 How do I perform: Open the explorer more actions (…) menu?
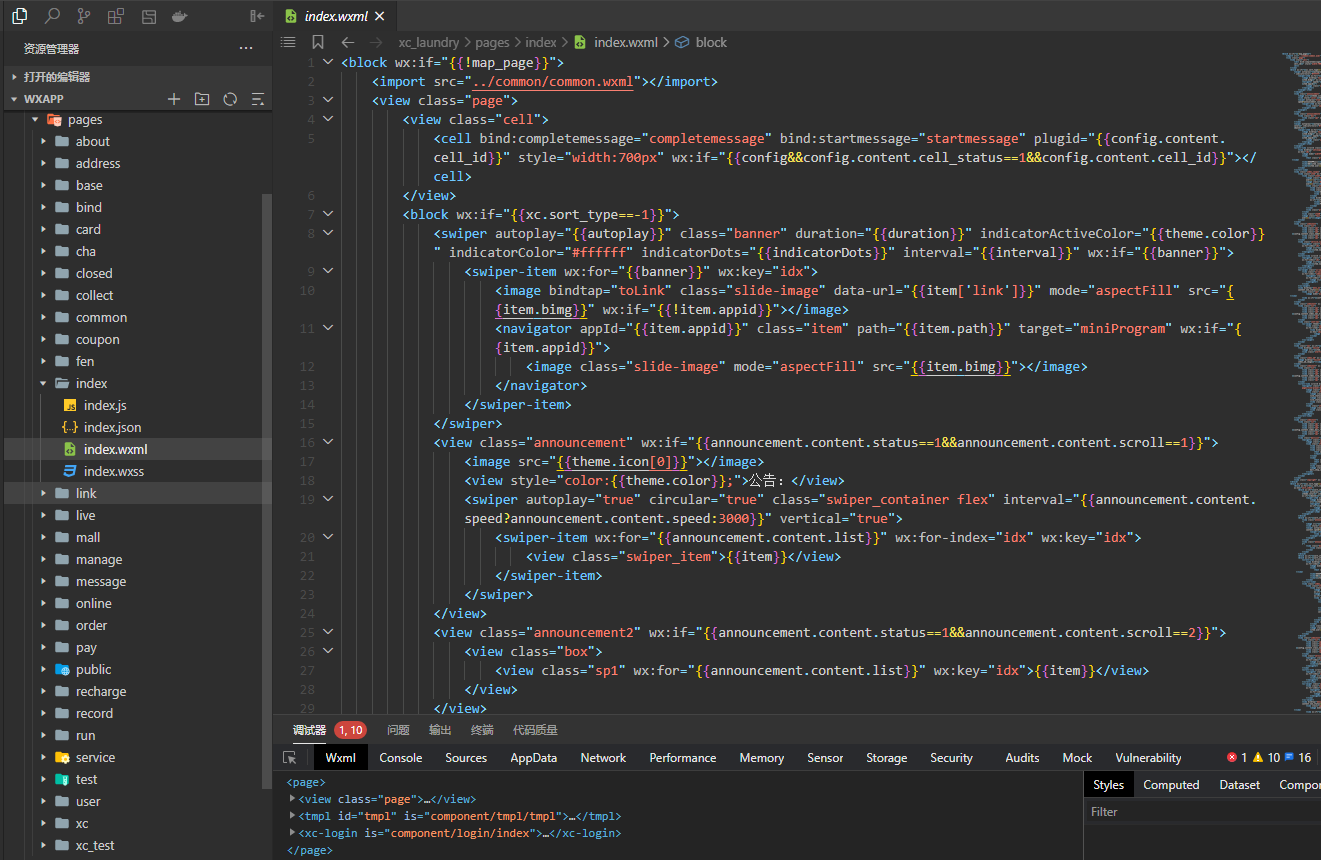(x=246, y=48)
